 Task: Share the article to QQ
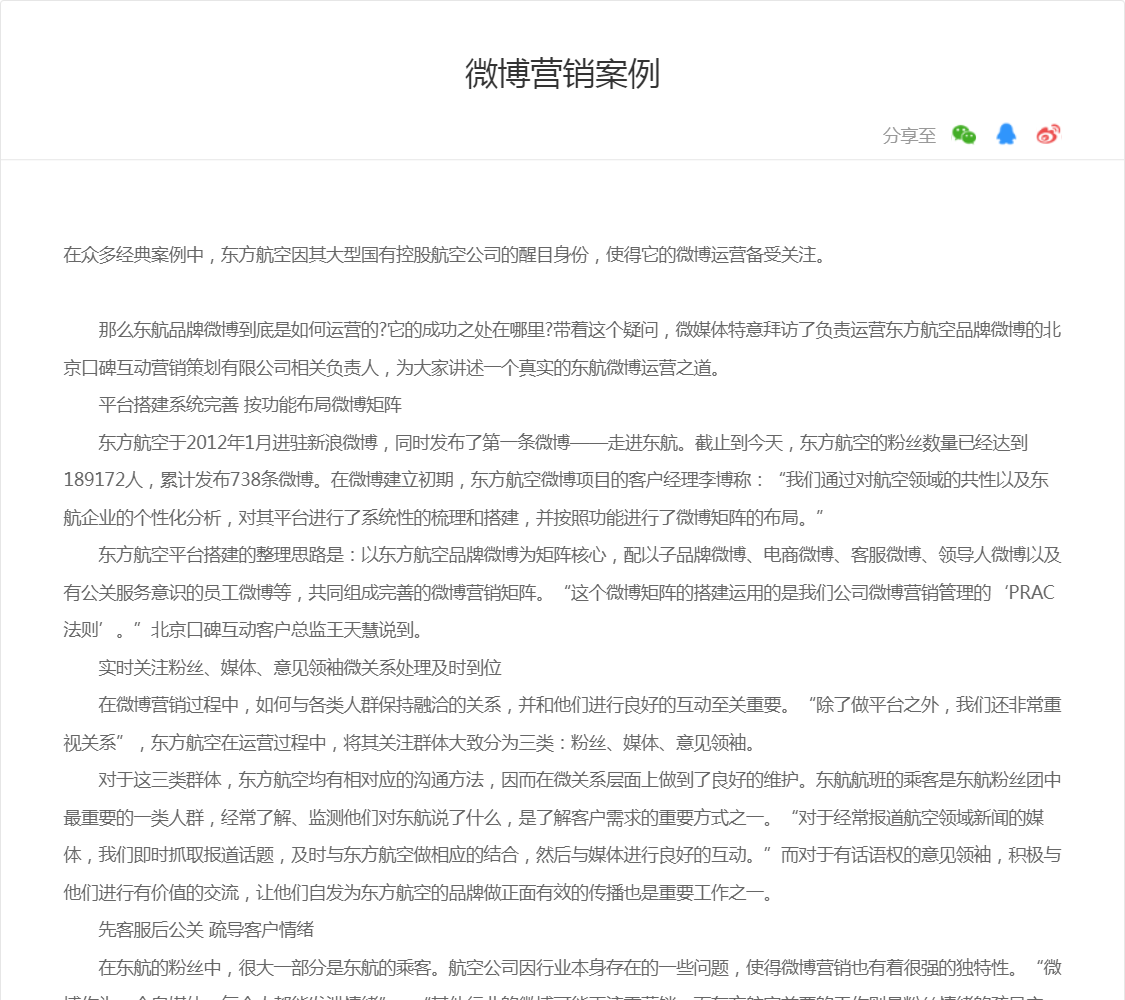1006,134
